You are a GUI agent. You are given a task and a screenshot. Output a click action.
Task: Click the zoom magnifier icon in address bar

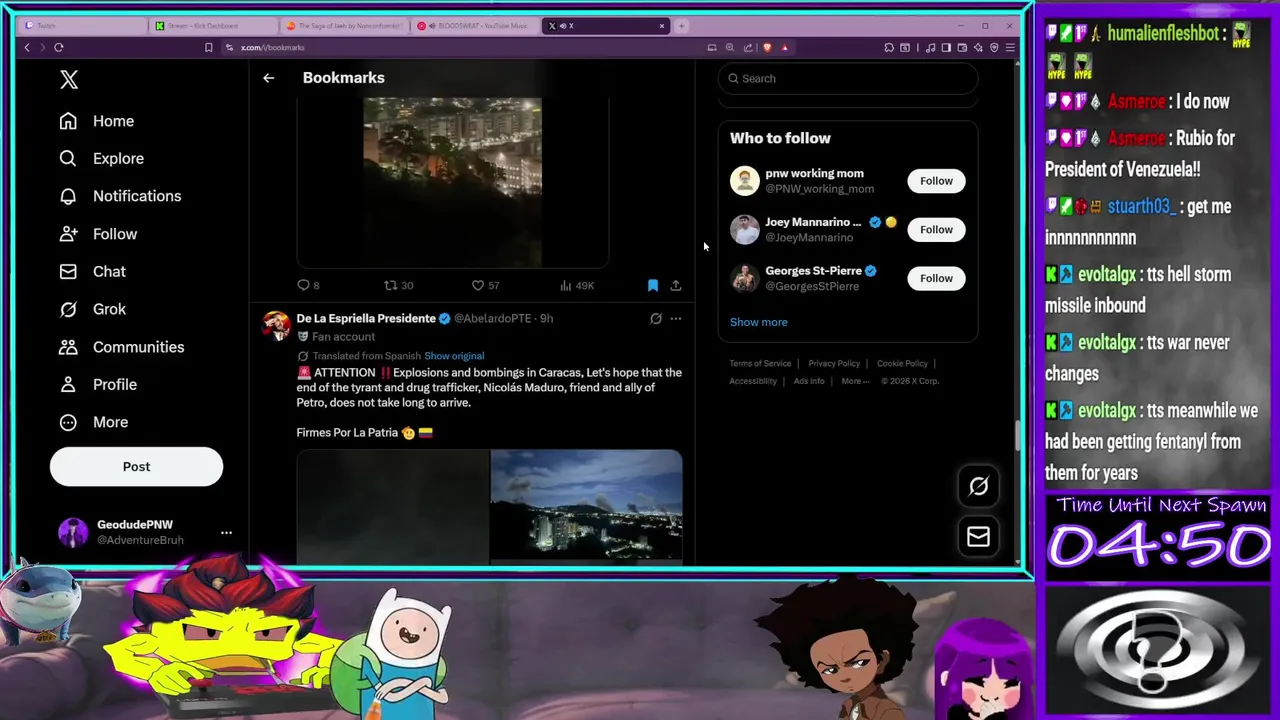[730, 47]
